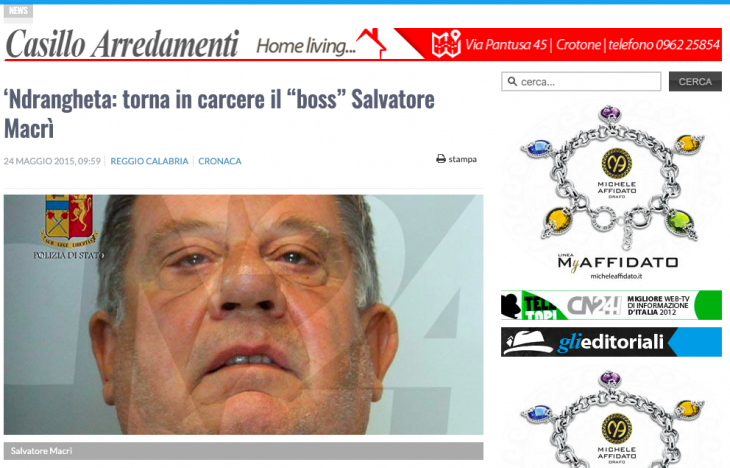Open the main article photo
730x468 pixels.
(x=243, y=315)
